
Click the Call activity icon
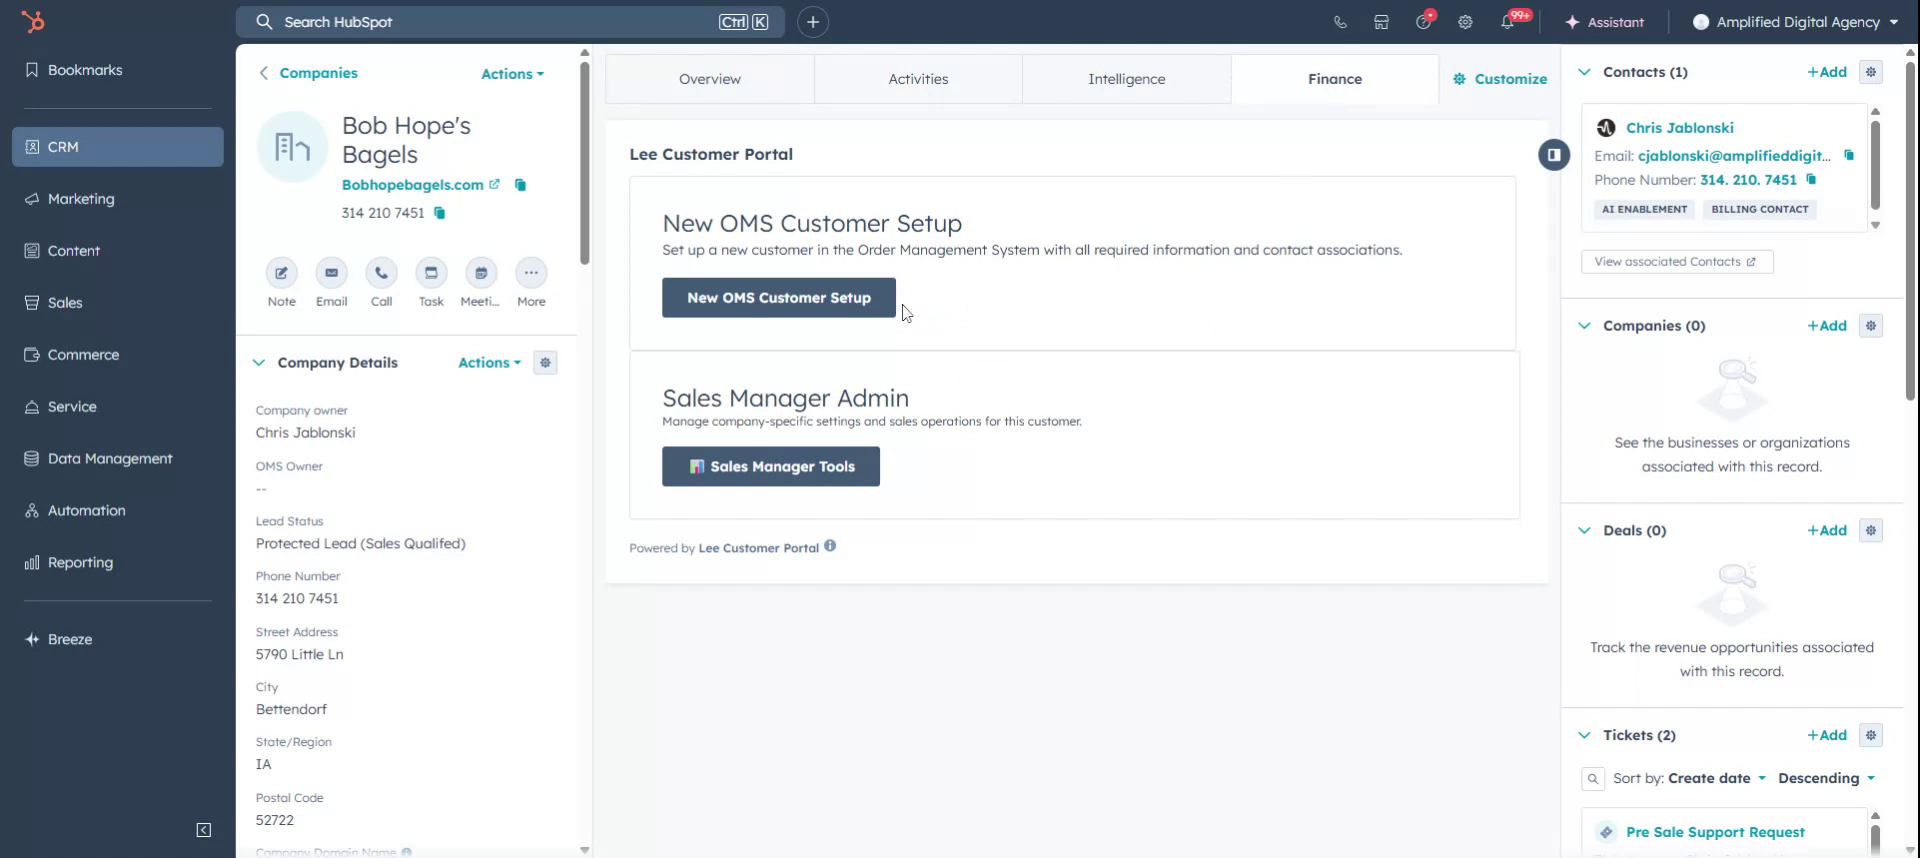tap(381, 273)
